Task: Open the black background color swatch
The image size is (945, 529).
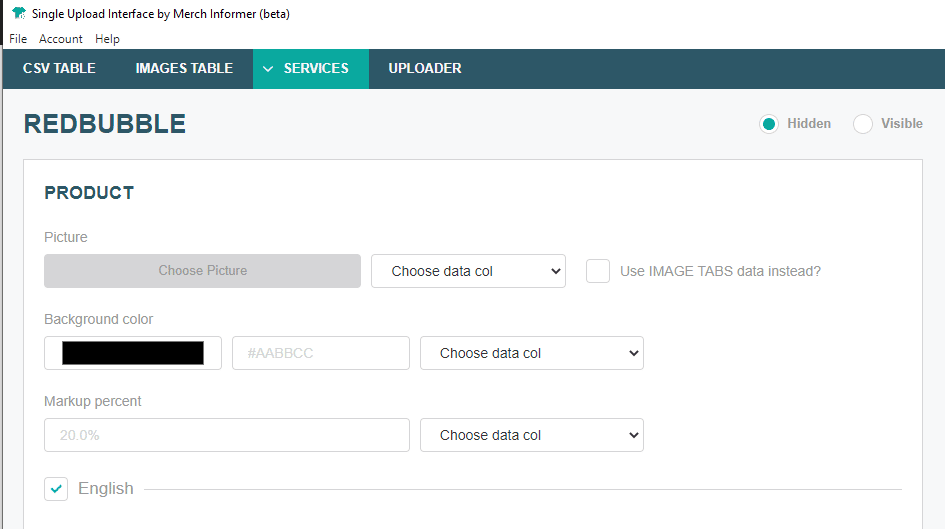Action: 133,353
